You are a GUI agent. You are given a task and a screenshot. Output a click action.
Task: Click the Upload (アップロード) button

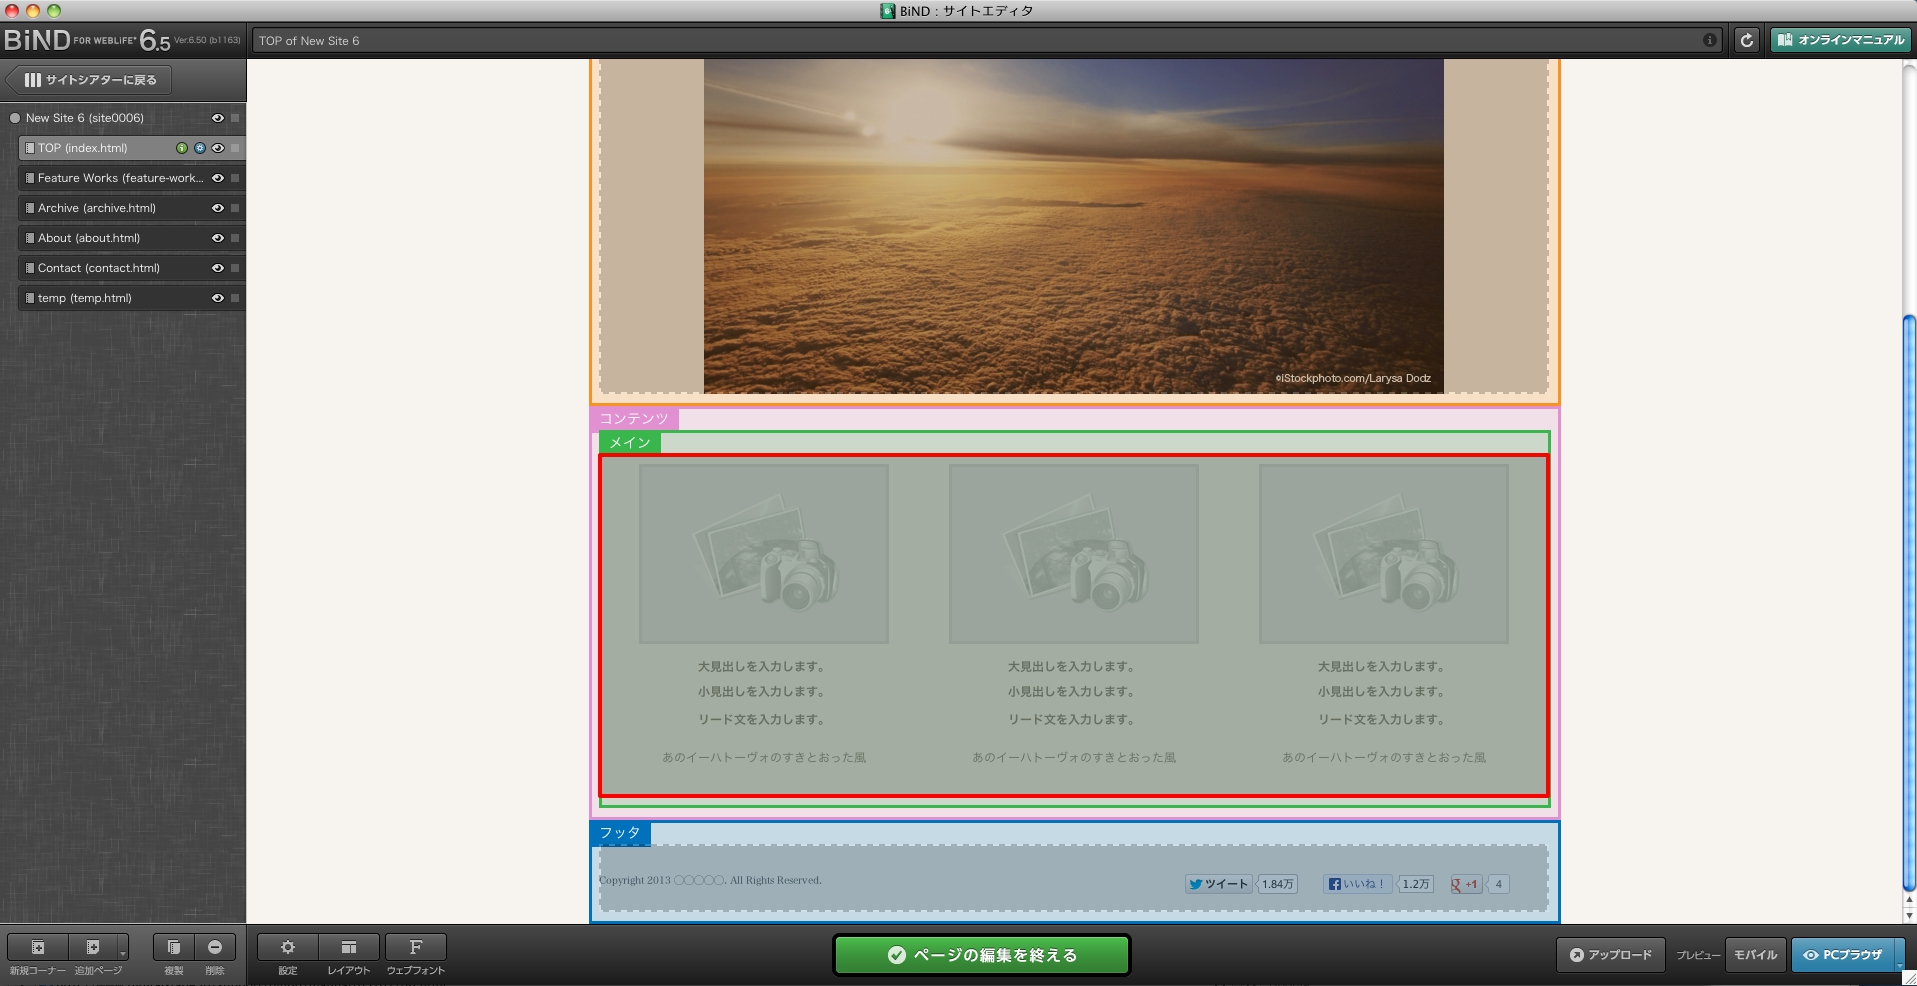1610,955
